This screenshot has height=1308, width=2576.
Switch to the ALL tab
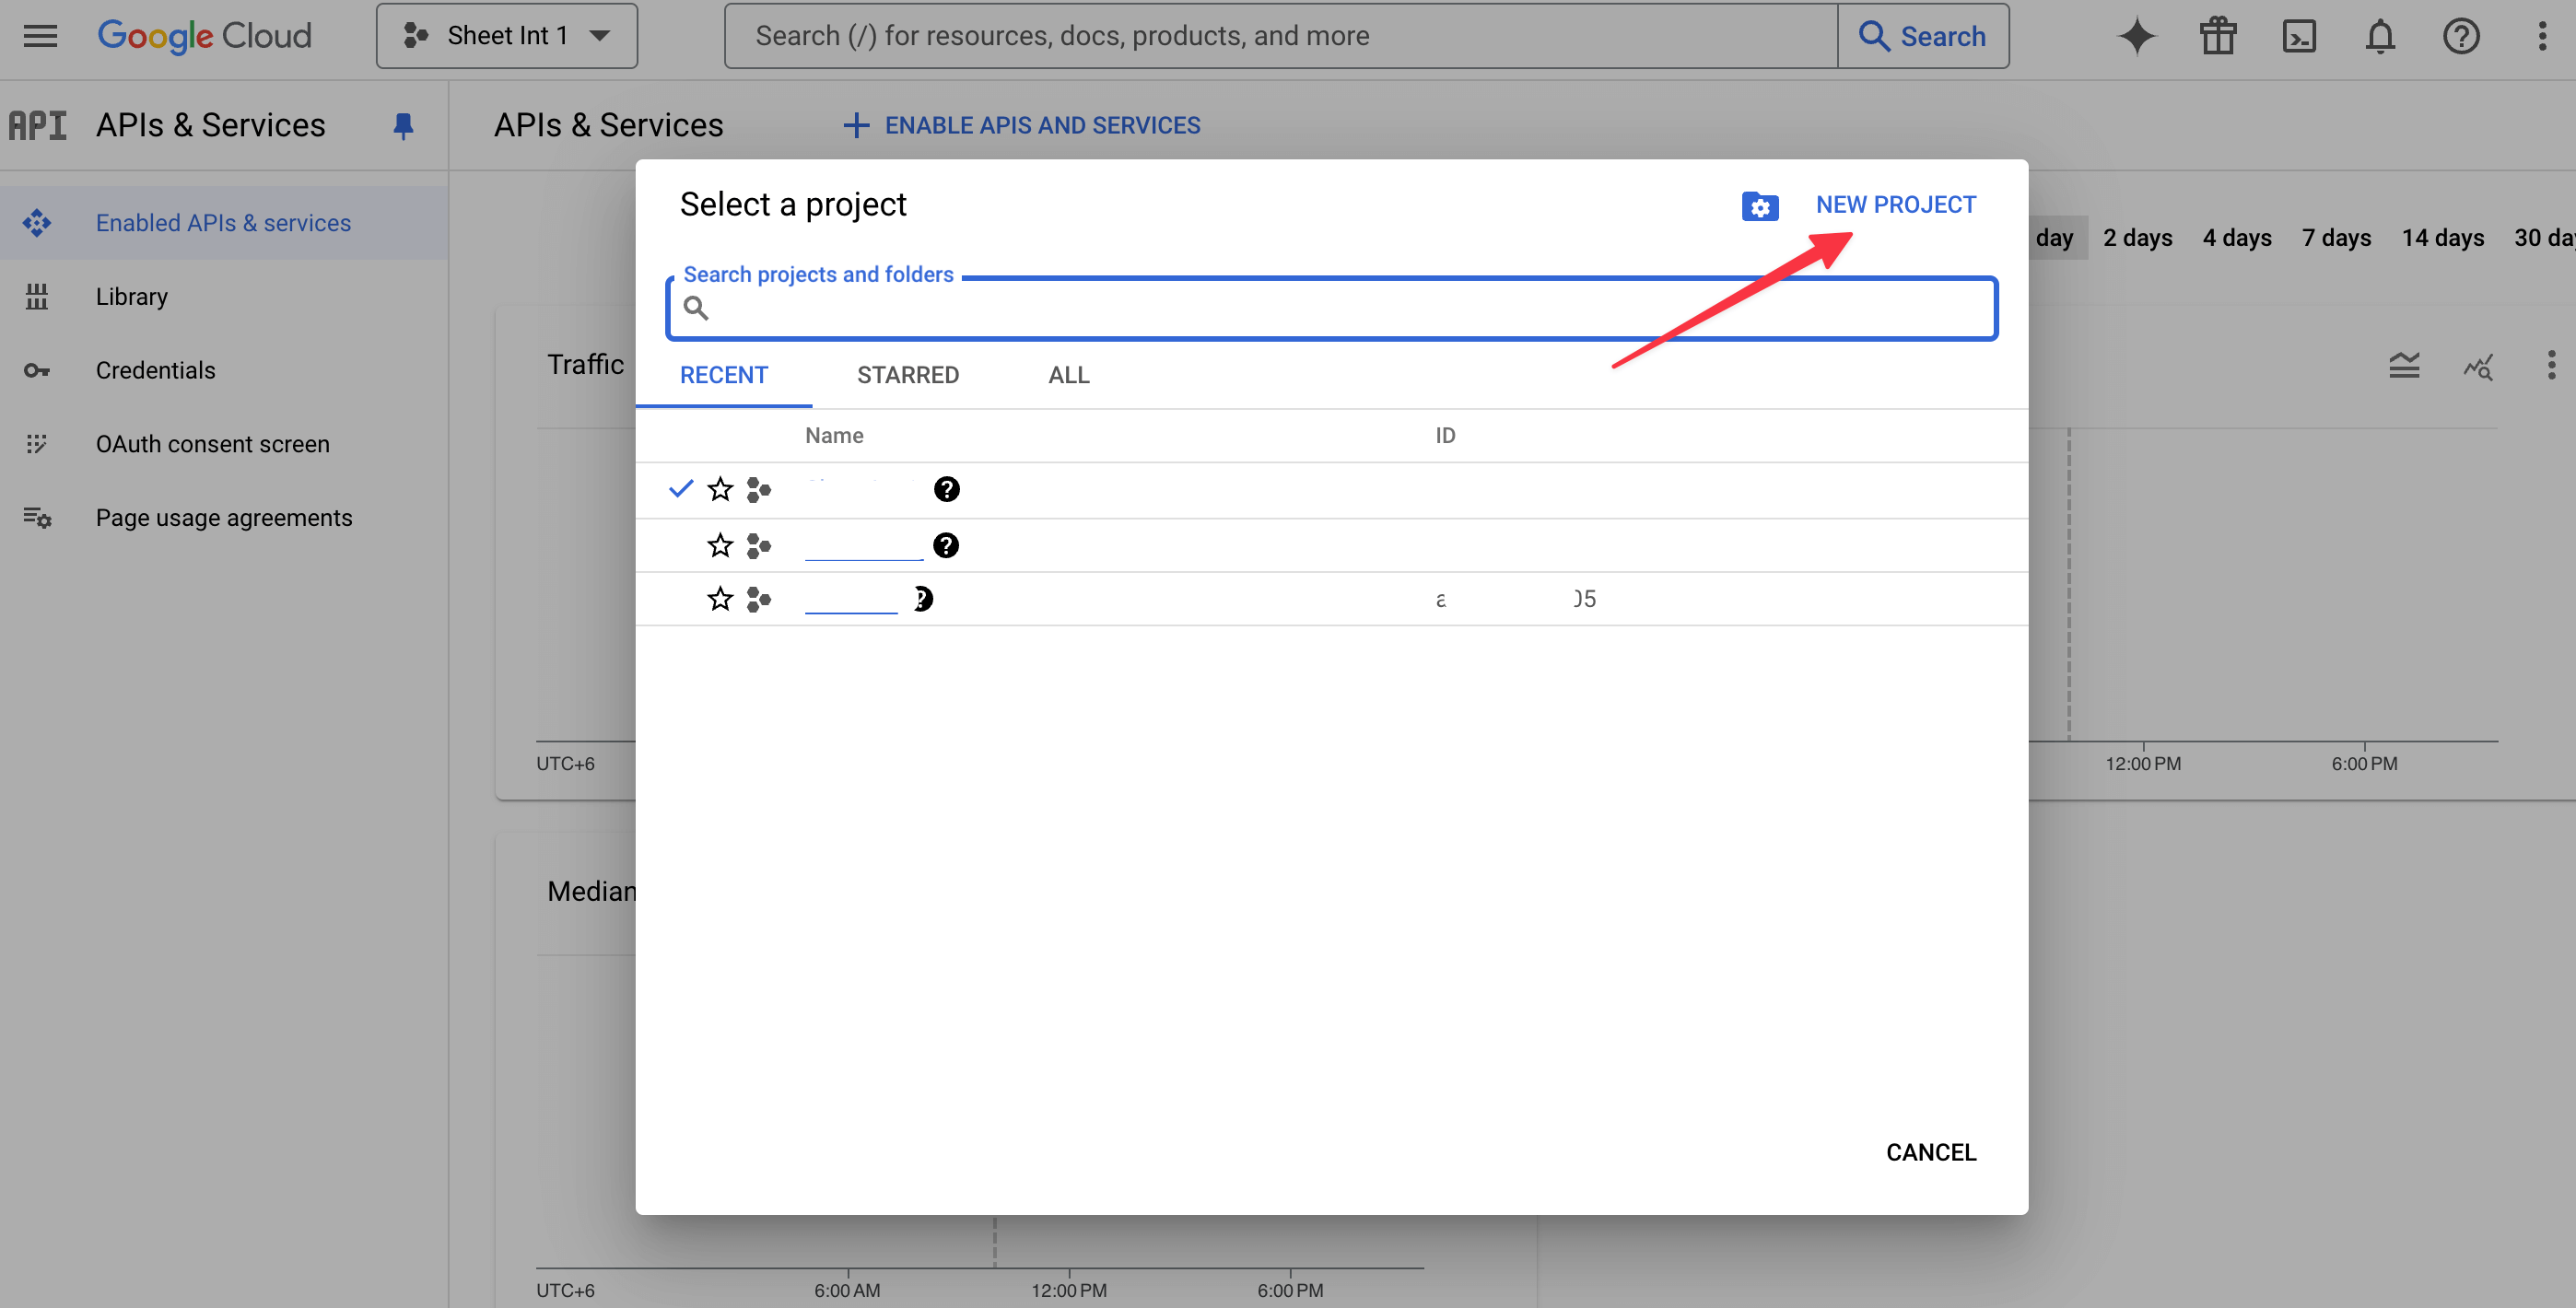tap(1069, 375)
